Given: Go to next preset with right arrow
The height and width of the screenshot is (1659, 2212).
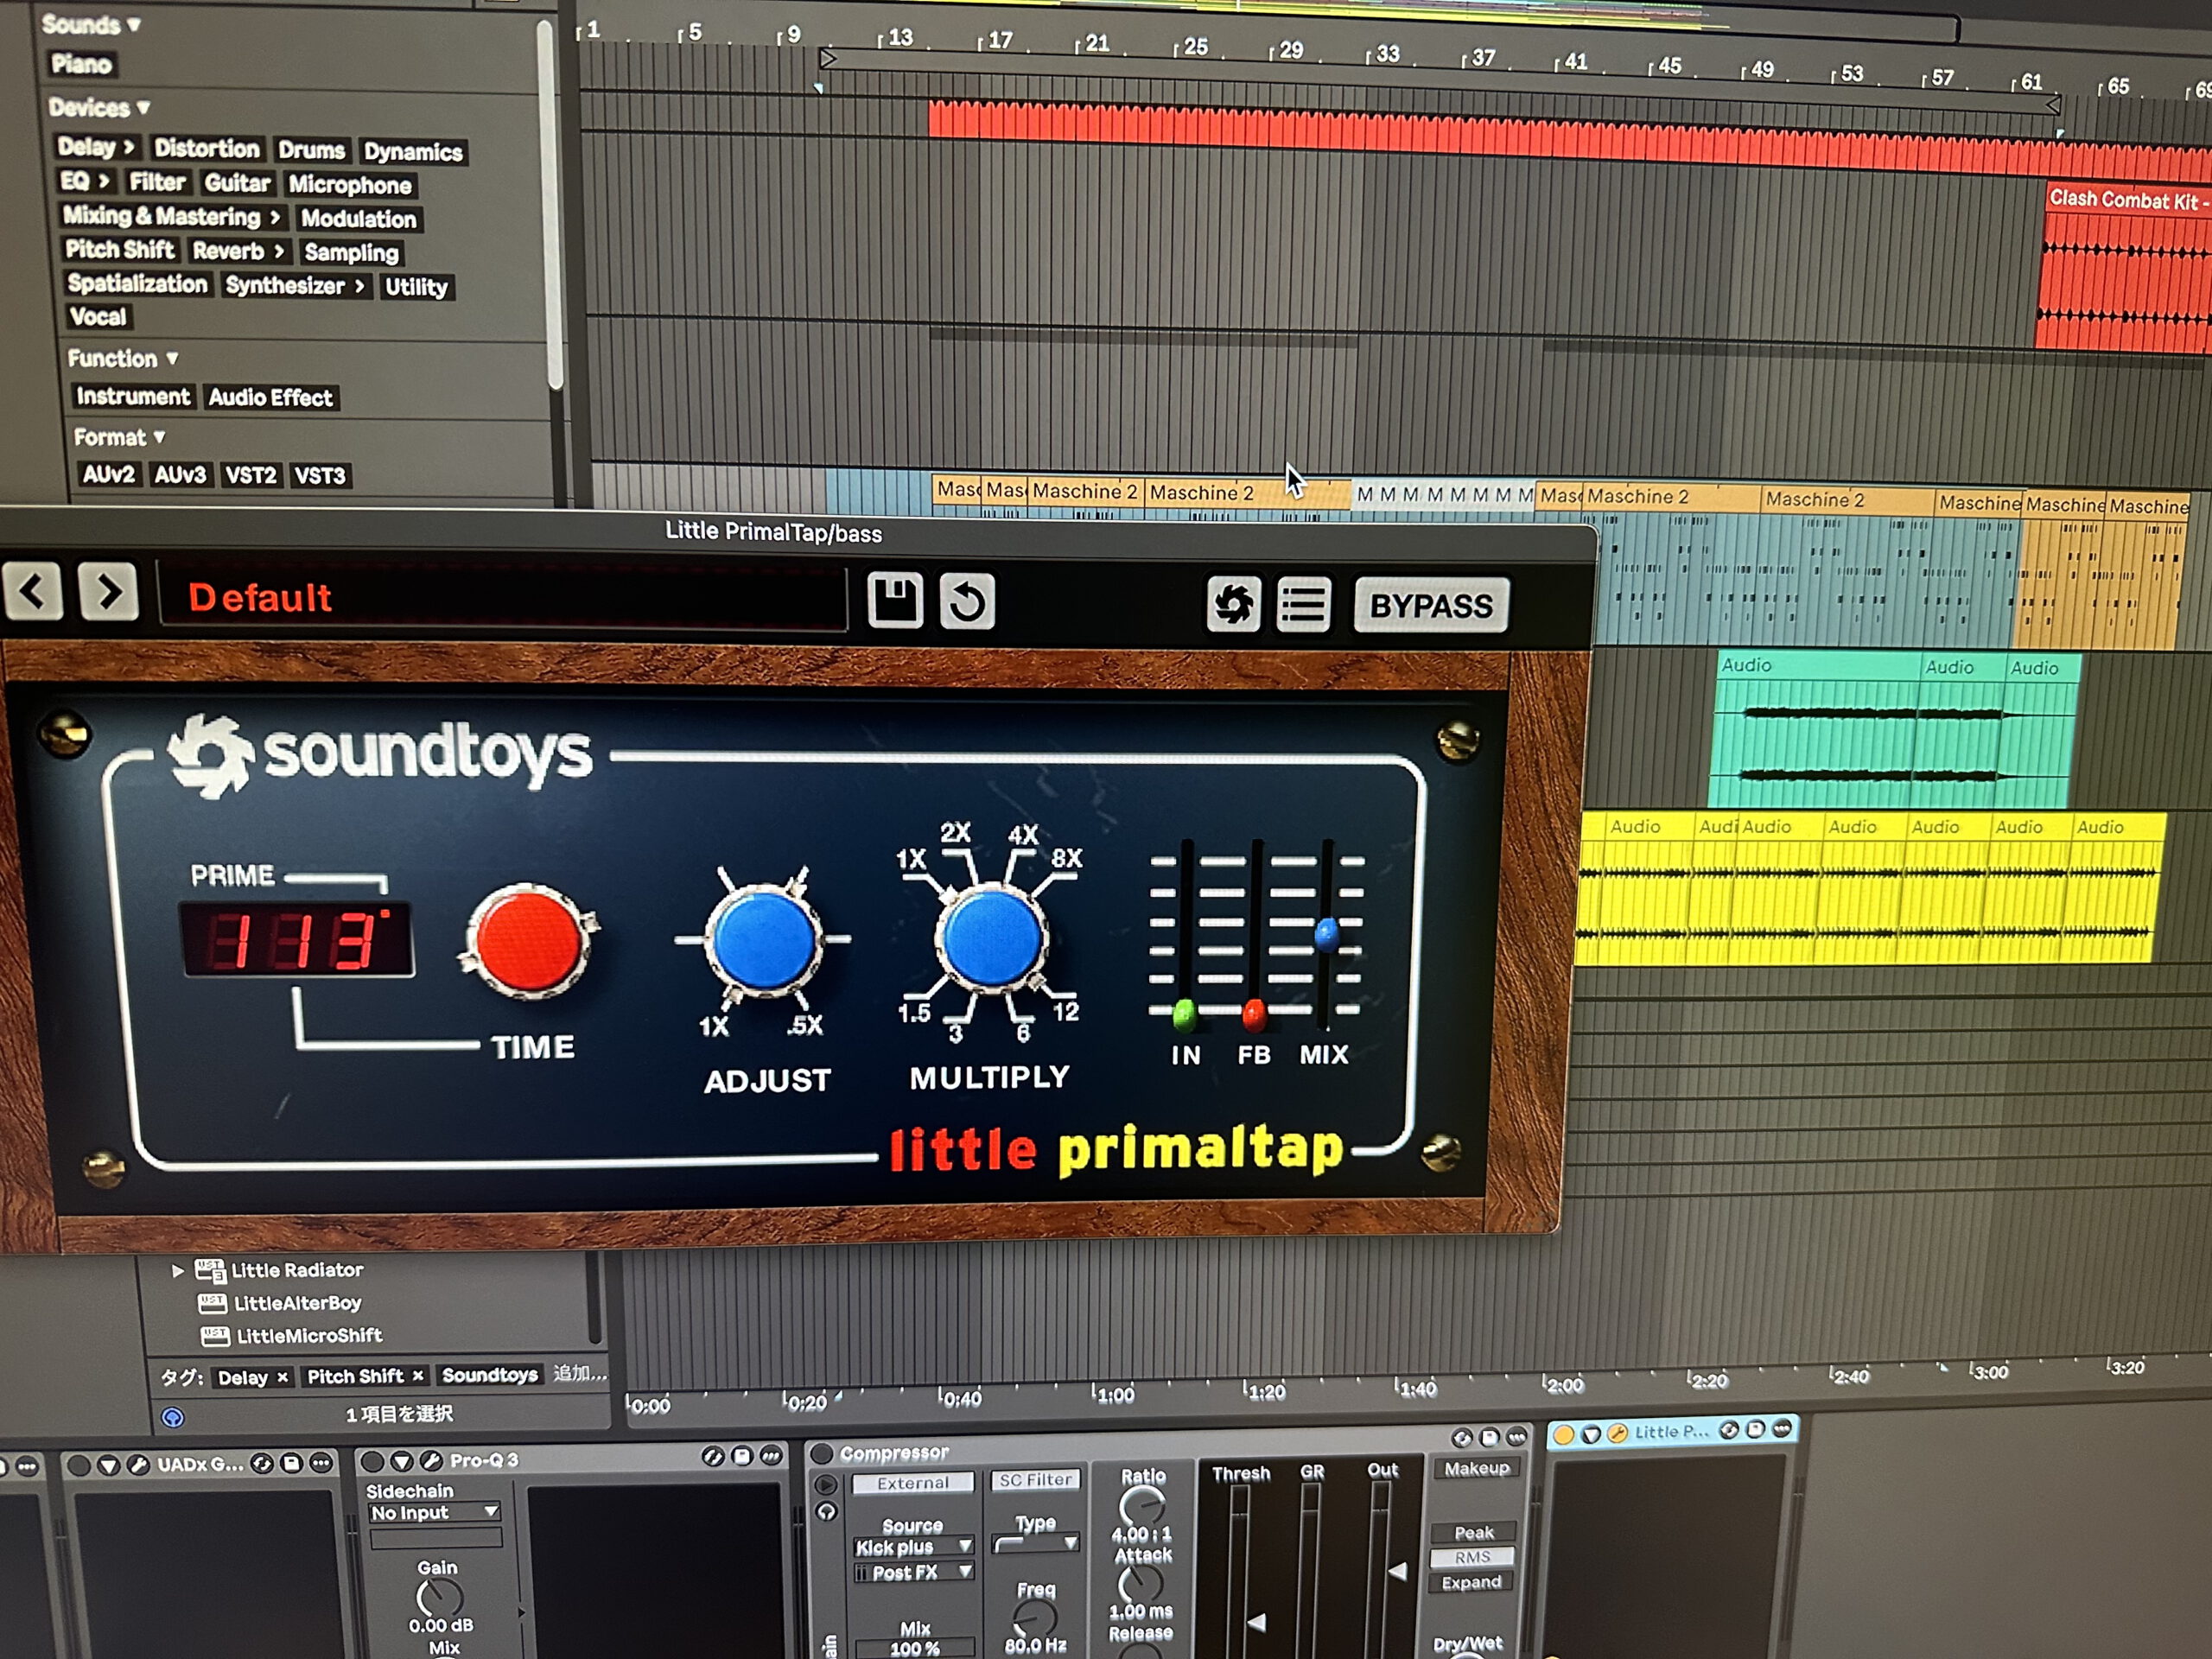Looking at the screenshot, I should [x=108, y=592].
